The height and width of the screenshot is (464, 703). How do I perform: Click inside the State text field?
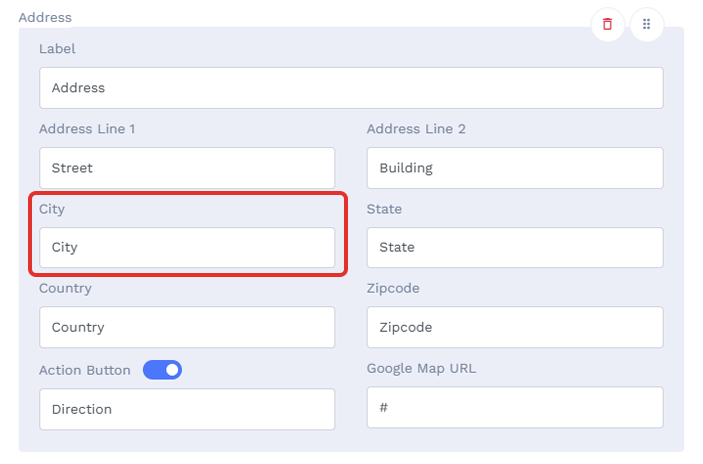[x=515, y=247]
